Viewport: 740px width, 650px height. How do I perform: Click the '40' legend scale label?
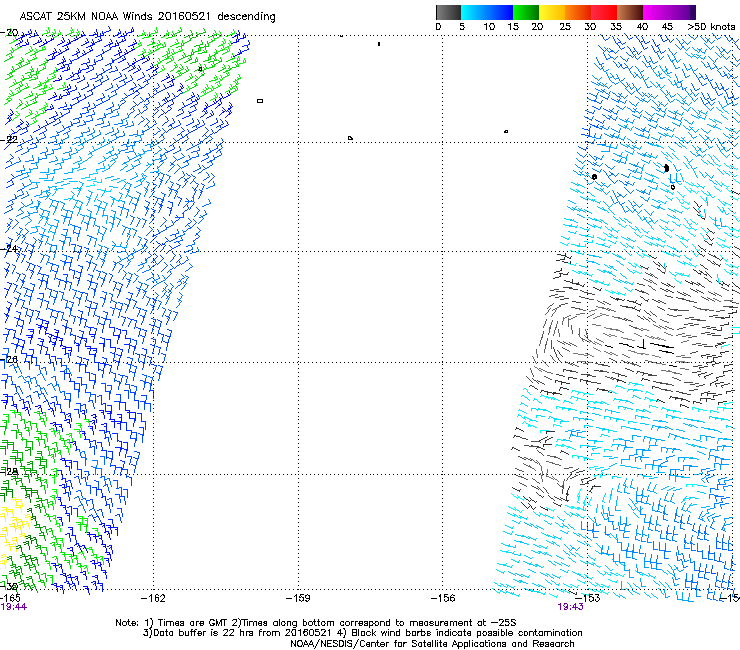pyautogui.click(x=642, y=27)
